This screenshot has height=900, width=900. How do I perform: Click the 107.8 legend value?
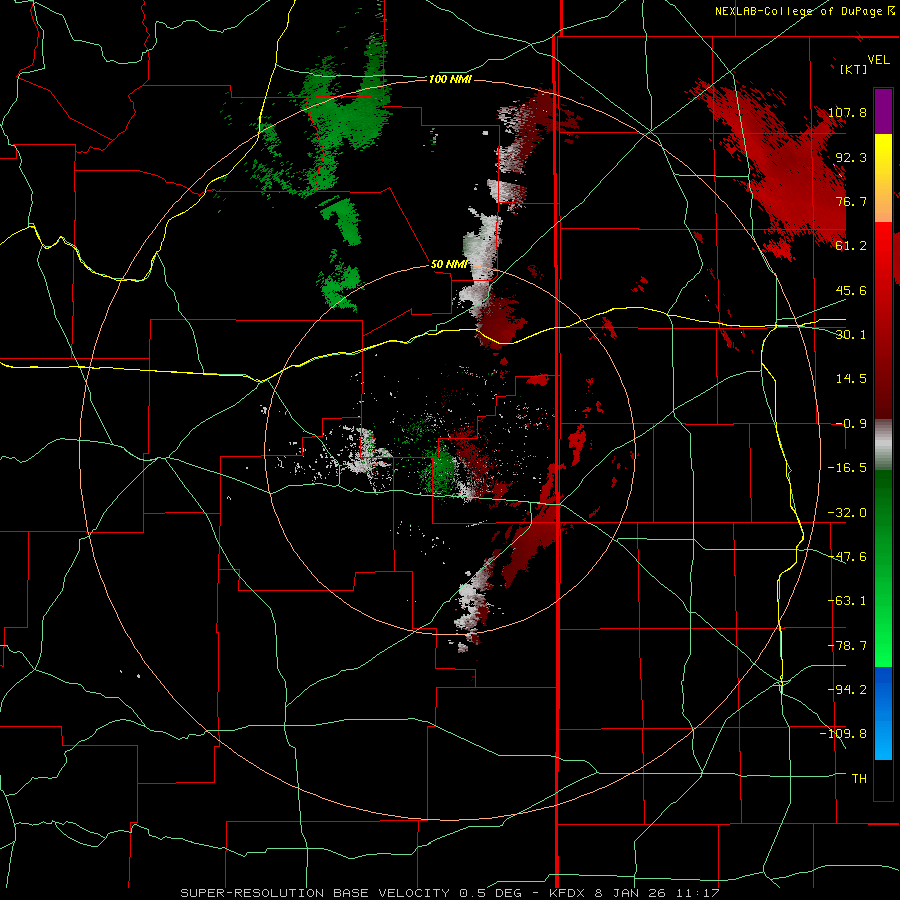click(847, 112)
